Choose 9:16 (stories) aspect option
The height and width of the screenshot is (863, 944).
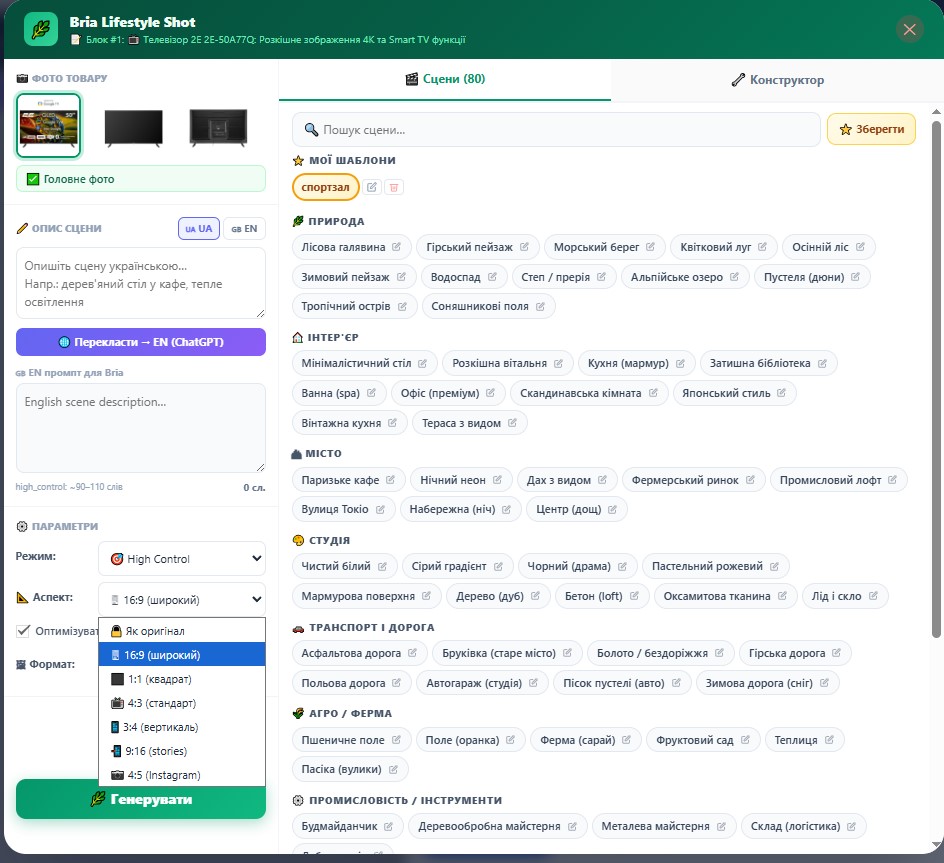click(182, 751)
